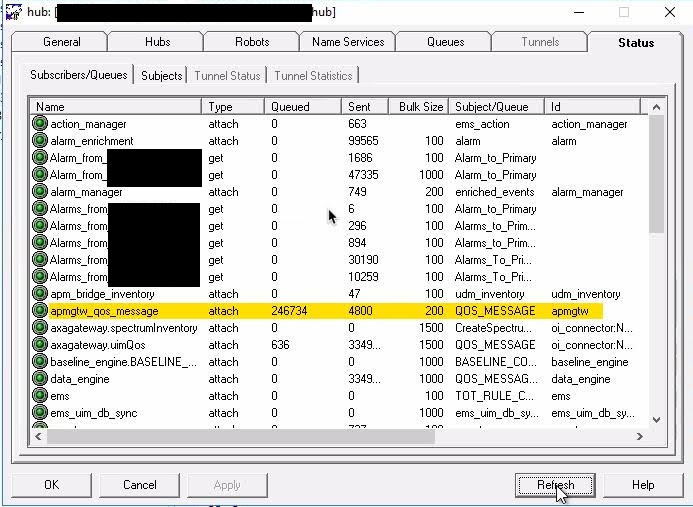Viewport: 693px width, 507px height.
Task: Sort by the Sent column header
Action: tap(365, 107)
